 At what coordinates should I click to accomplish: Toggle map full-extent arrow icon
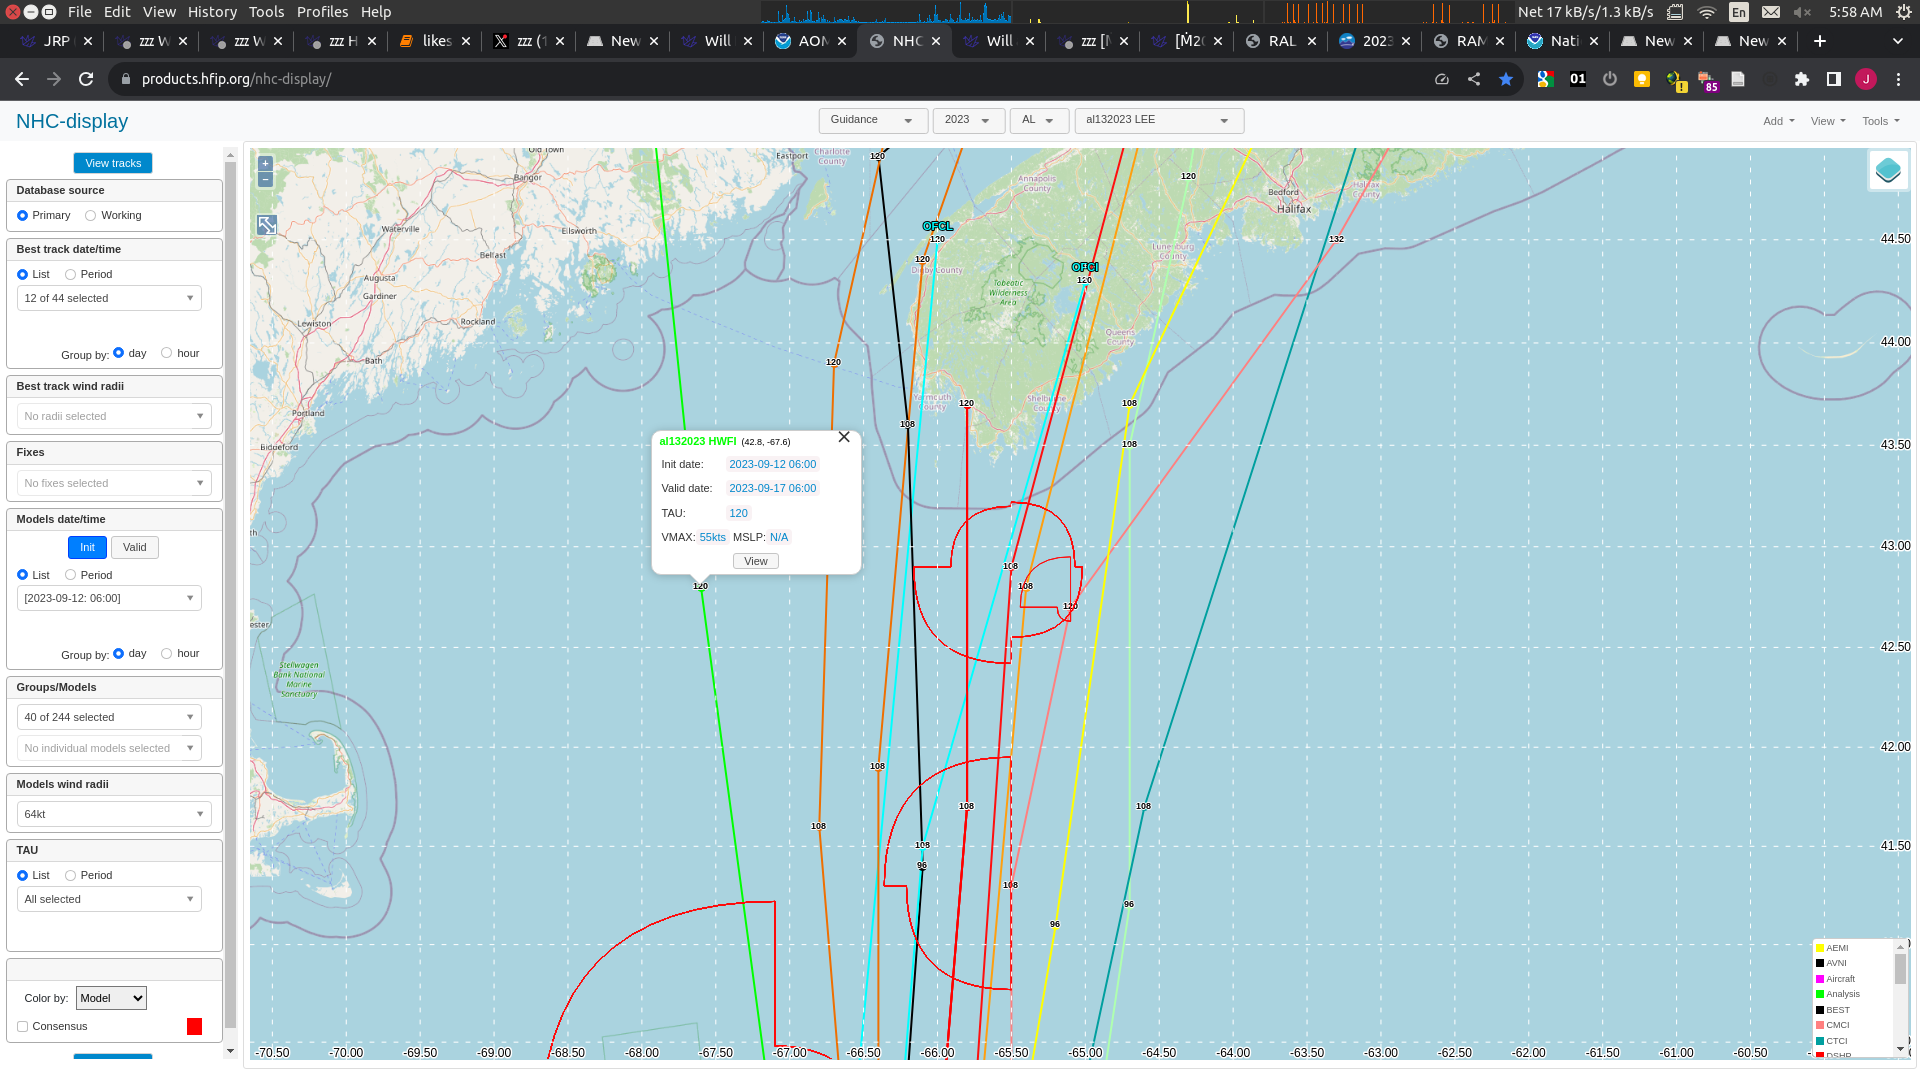(267, 226)
